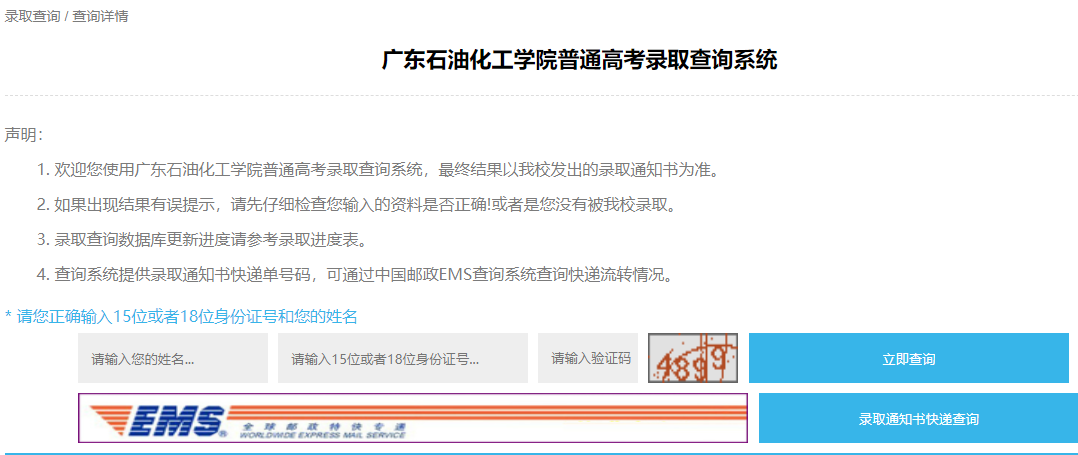The width and height of the screenshot is (1078, 455).
Task: Click the 声明: heading text
Action: point(24,135)
